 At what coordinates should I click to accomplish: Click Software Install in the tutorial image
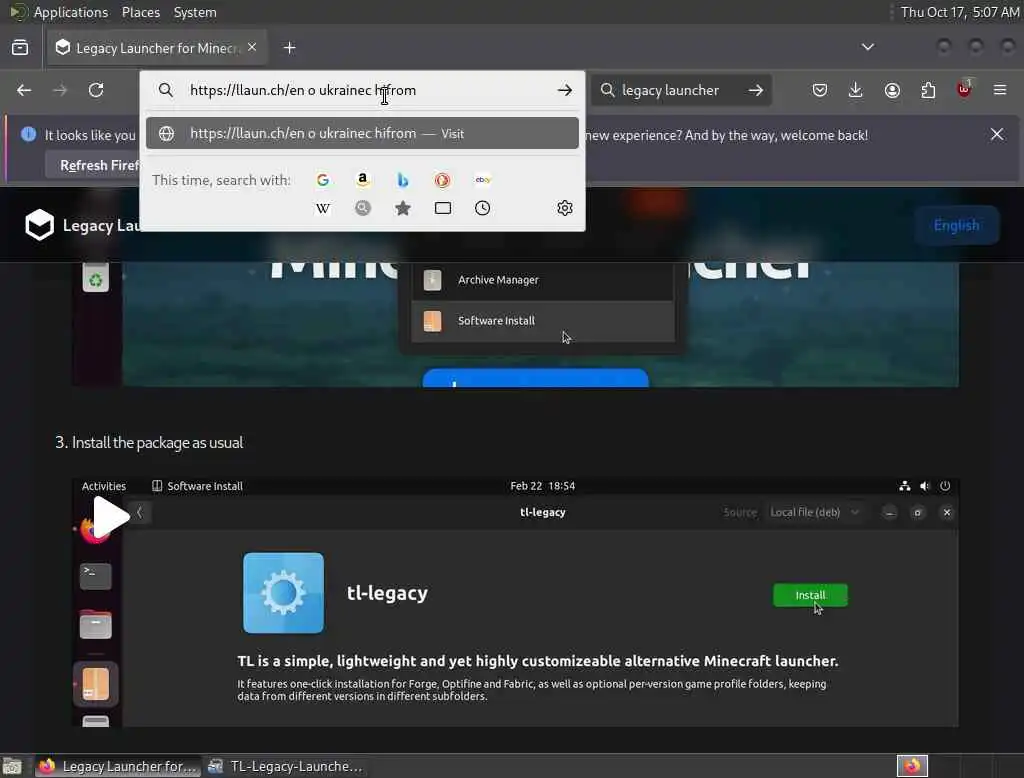click(543, 321)
